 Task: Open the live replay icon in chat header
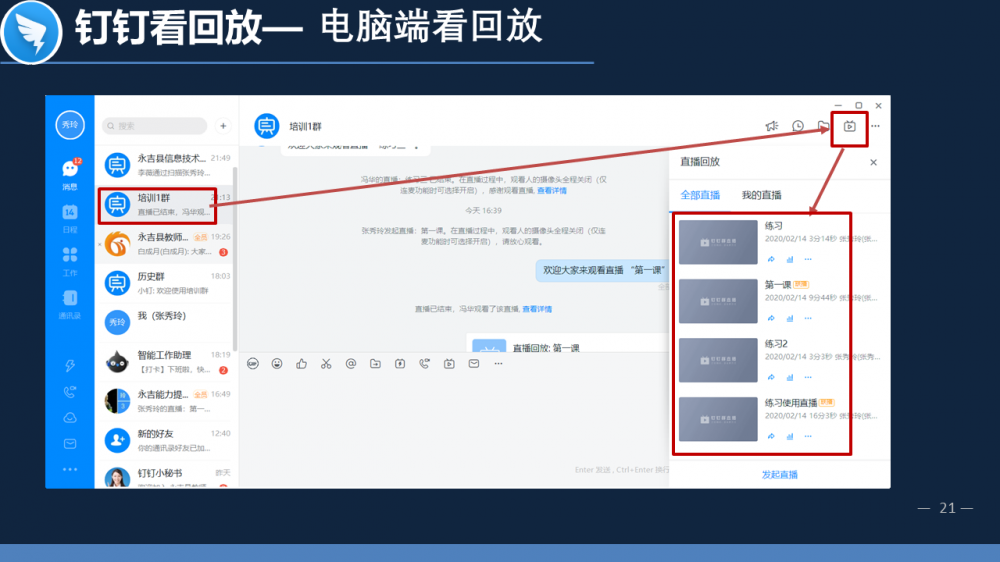tap(849, 126)
